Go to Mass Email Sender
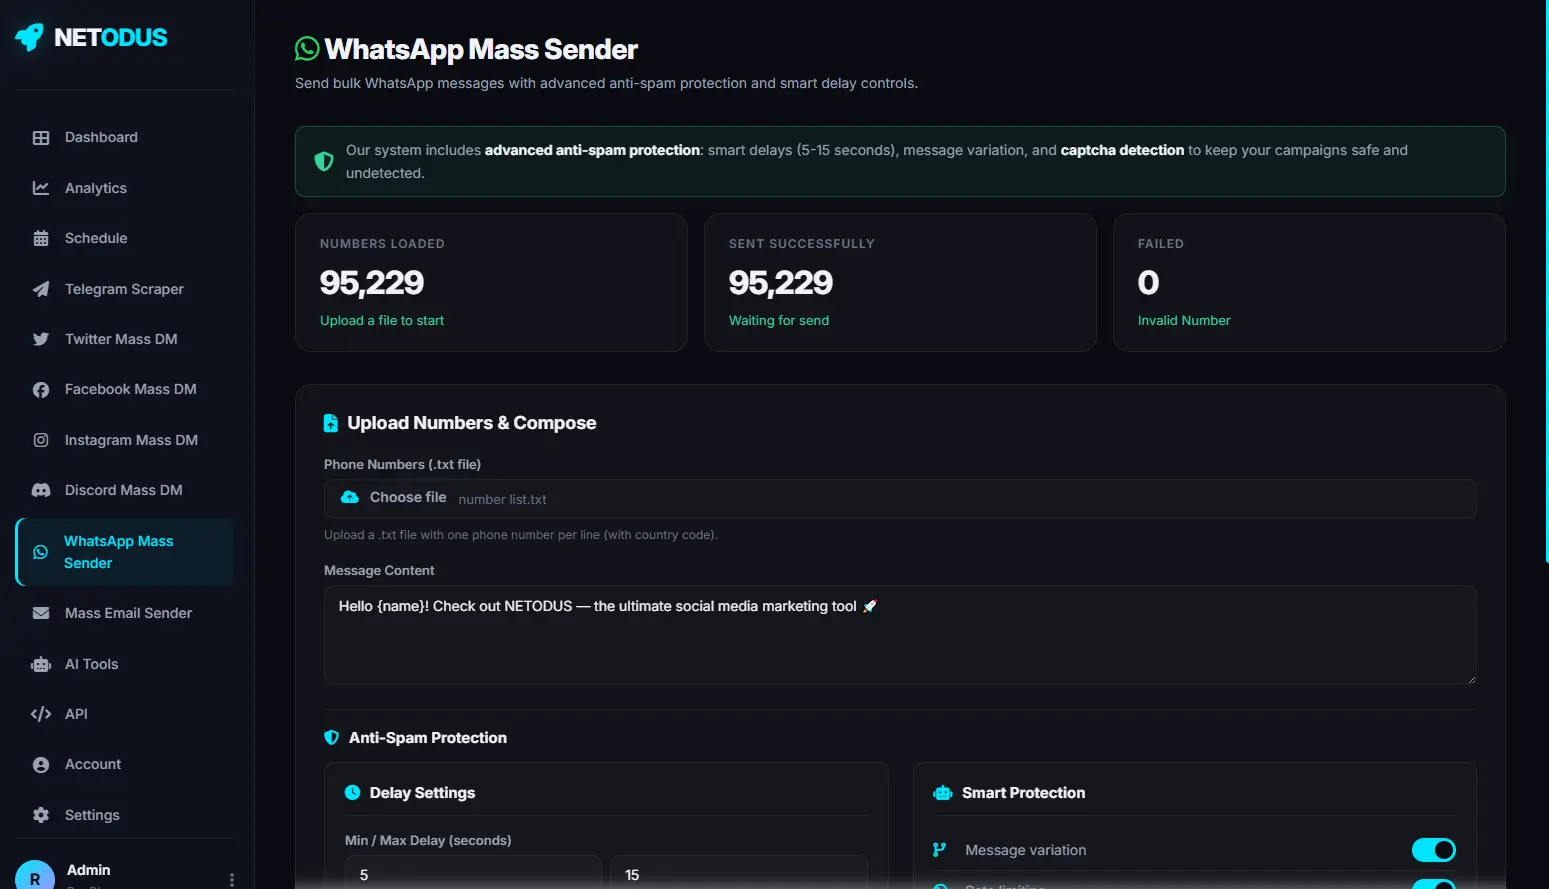The height and width of the screenshot is (889, 1549). point(125,613)
